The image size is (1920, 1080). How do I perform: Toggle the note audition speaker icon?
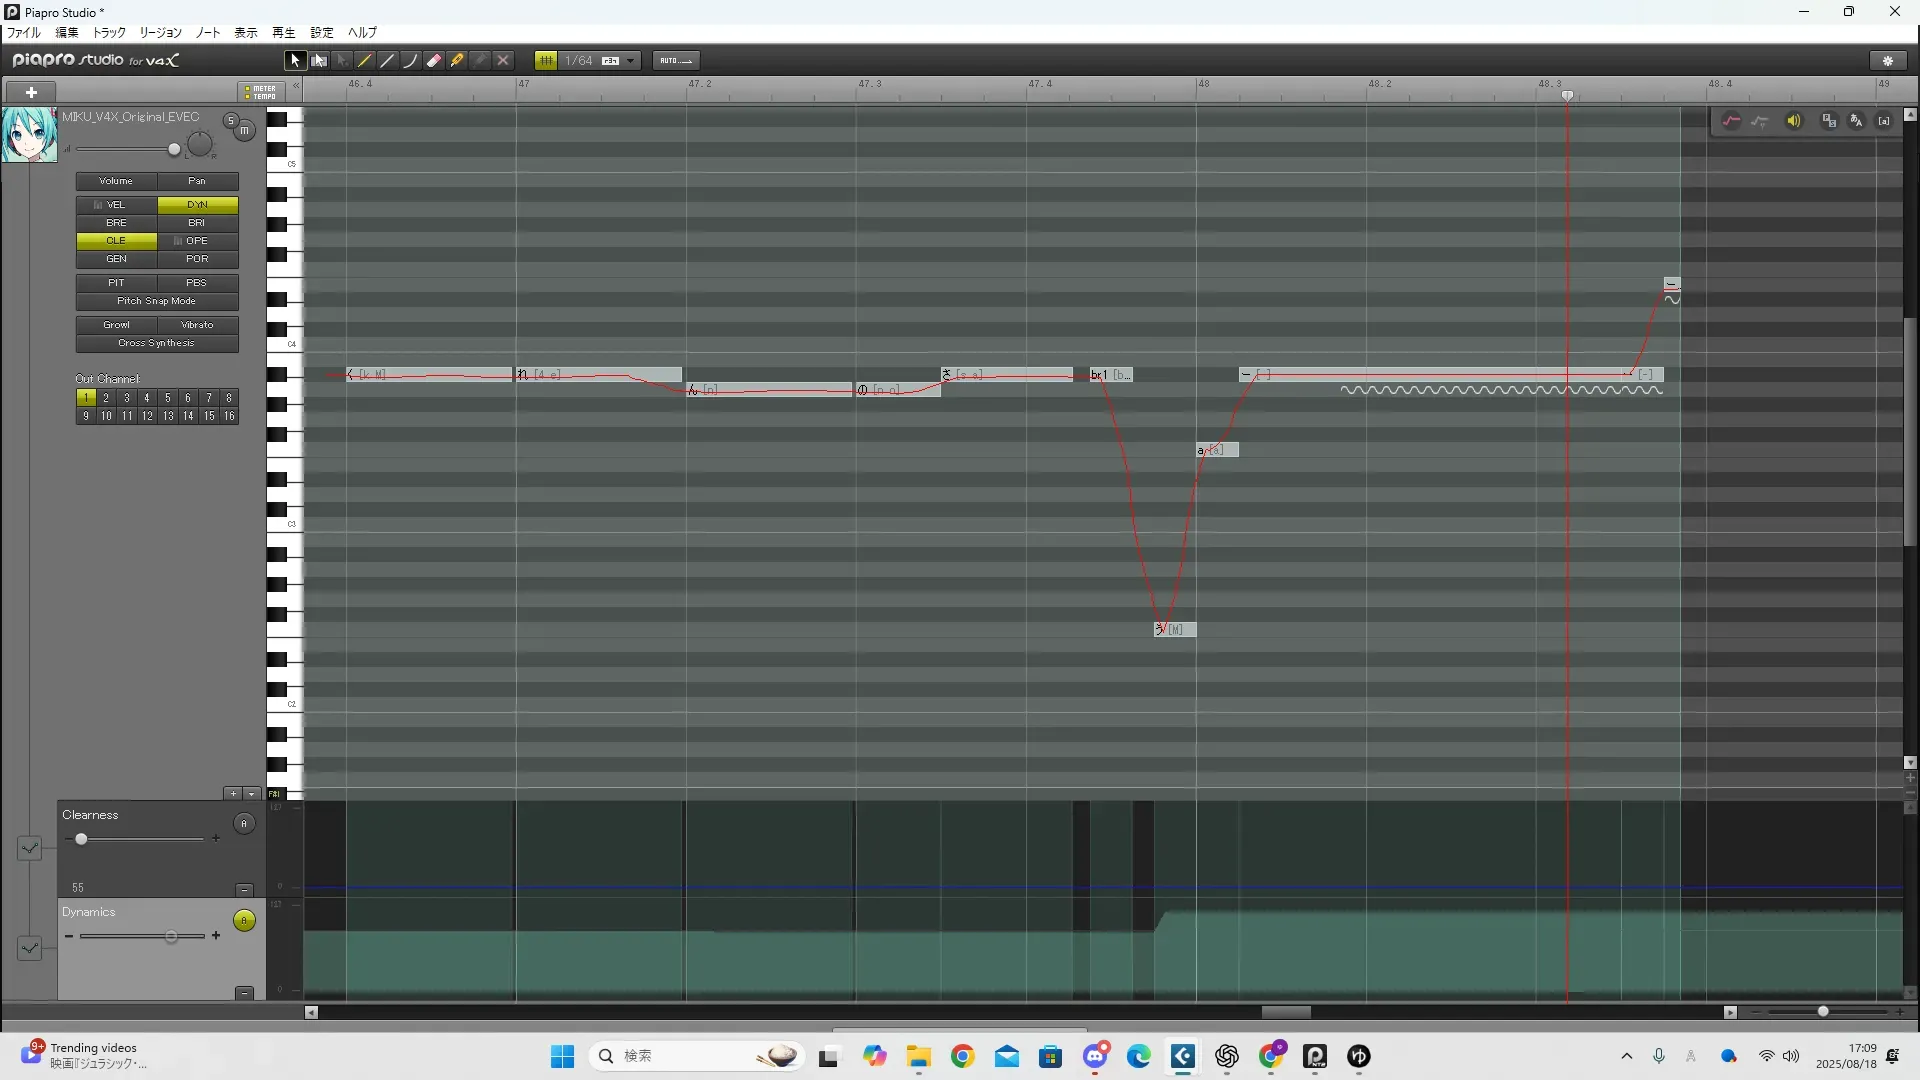coord(1794,121)
